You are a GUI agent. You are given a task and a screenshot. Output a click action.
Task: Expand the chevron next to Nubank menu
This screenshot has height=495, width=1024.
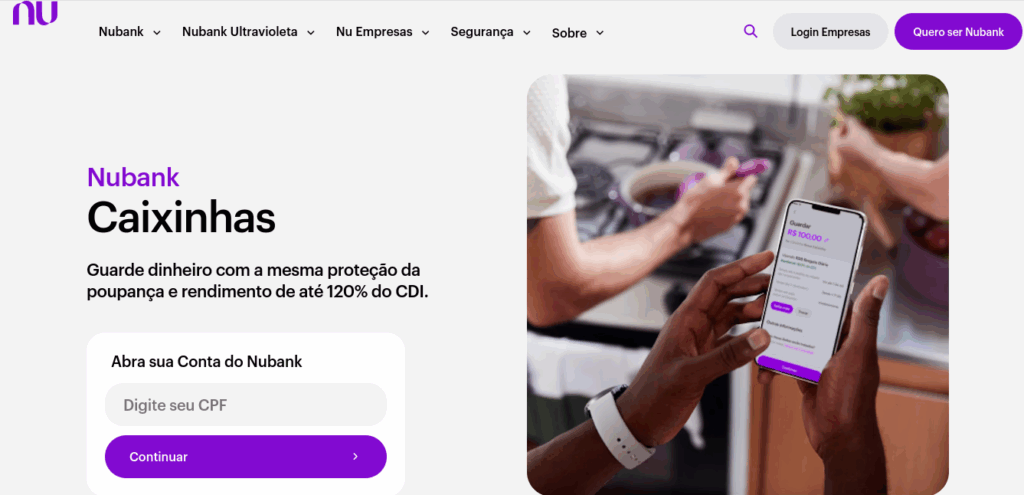click(x=157, y=33)
